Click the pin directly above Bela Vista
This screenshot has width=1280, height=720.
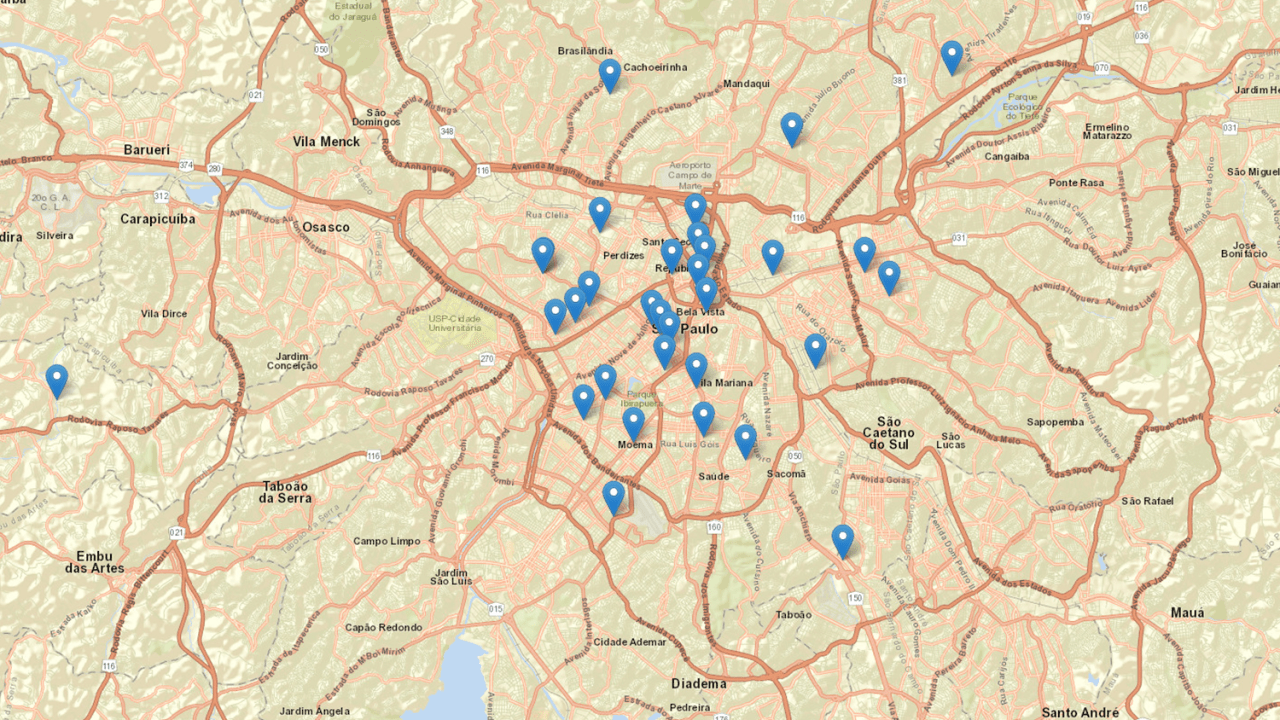point(706,294)
